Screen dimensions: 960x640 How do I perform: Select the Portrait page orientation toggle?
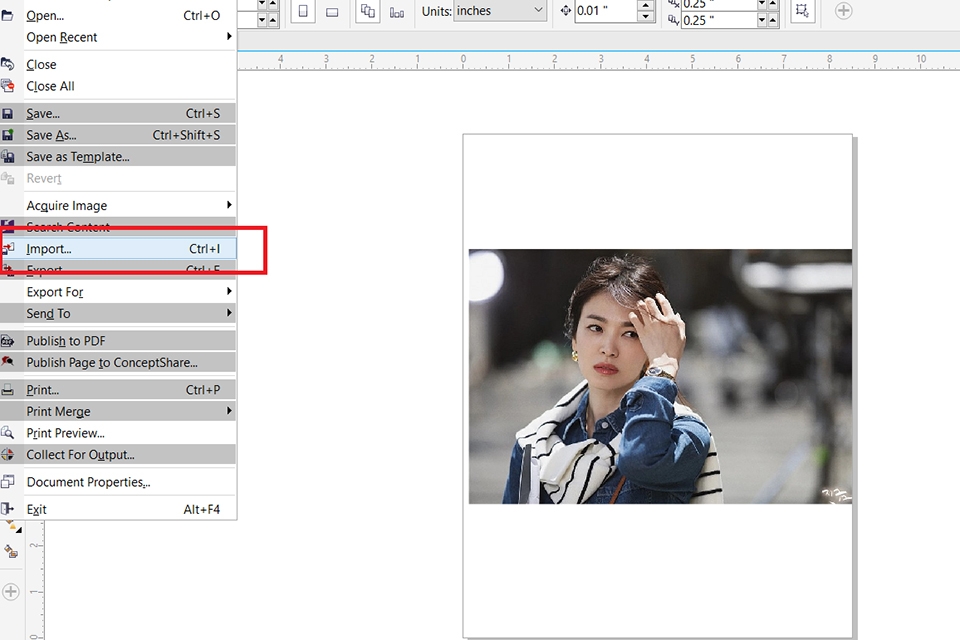[302, 11]
